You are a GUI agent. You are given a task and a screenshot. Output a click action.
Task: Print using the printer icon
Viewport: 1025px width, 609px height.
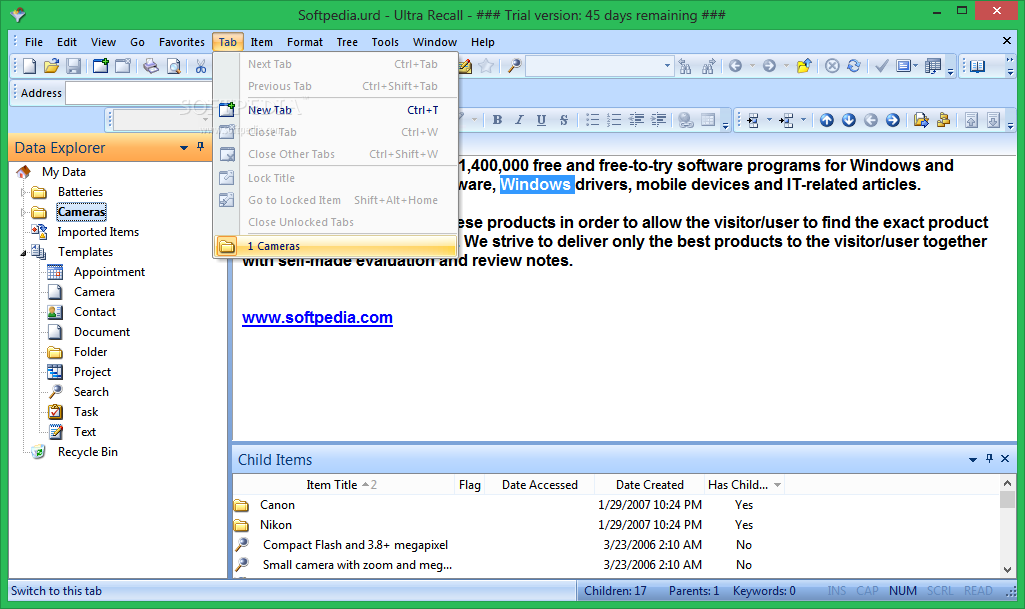pos(151,65)
